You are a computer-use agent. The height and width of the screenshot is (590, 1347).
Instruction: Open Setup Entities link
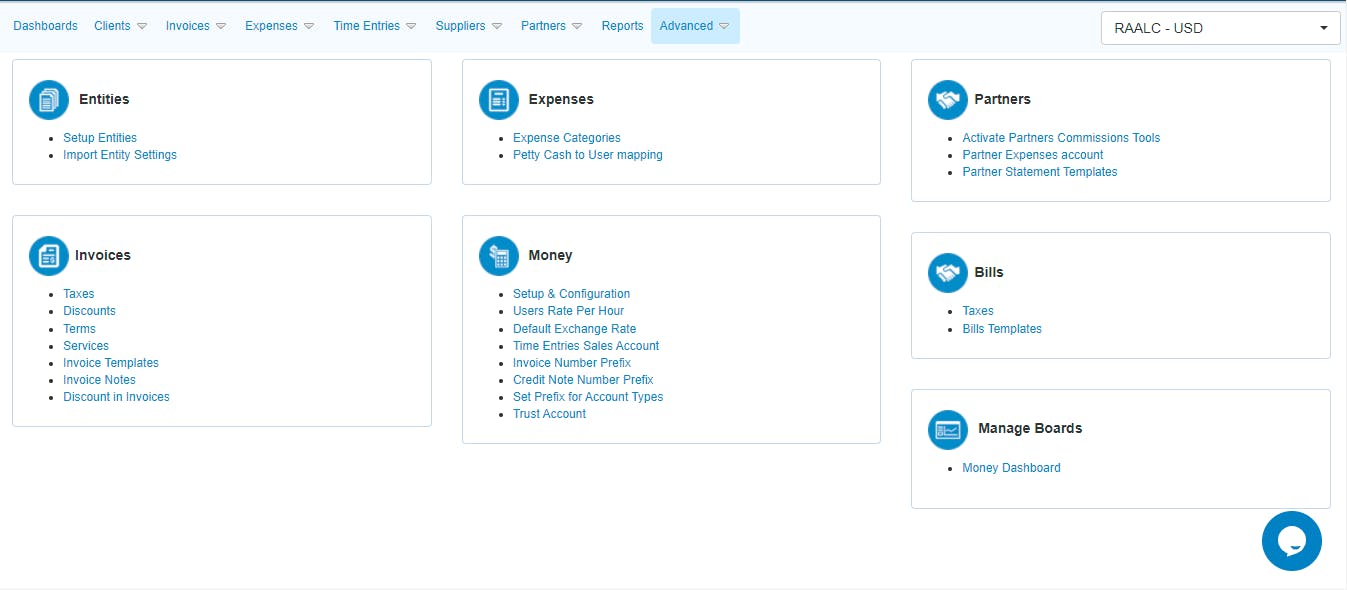click(100, 138)
